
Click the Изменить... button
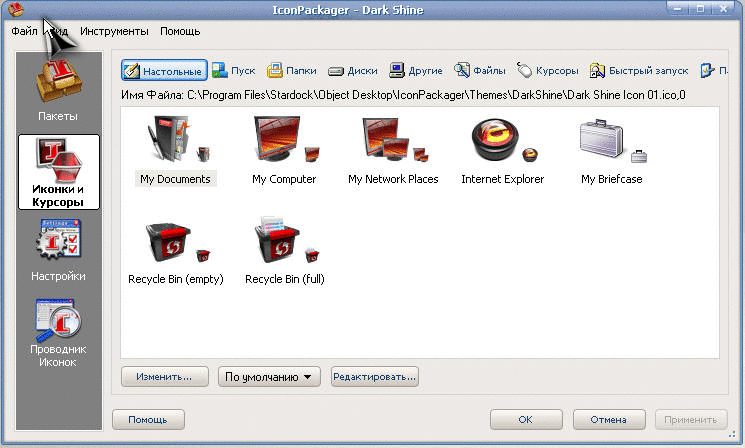[x=164, y=377]
